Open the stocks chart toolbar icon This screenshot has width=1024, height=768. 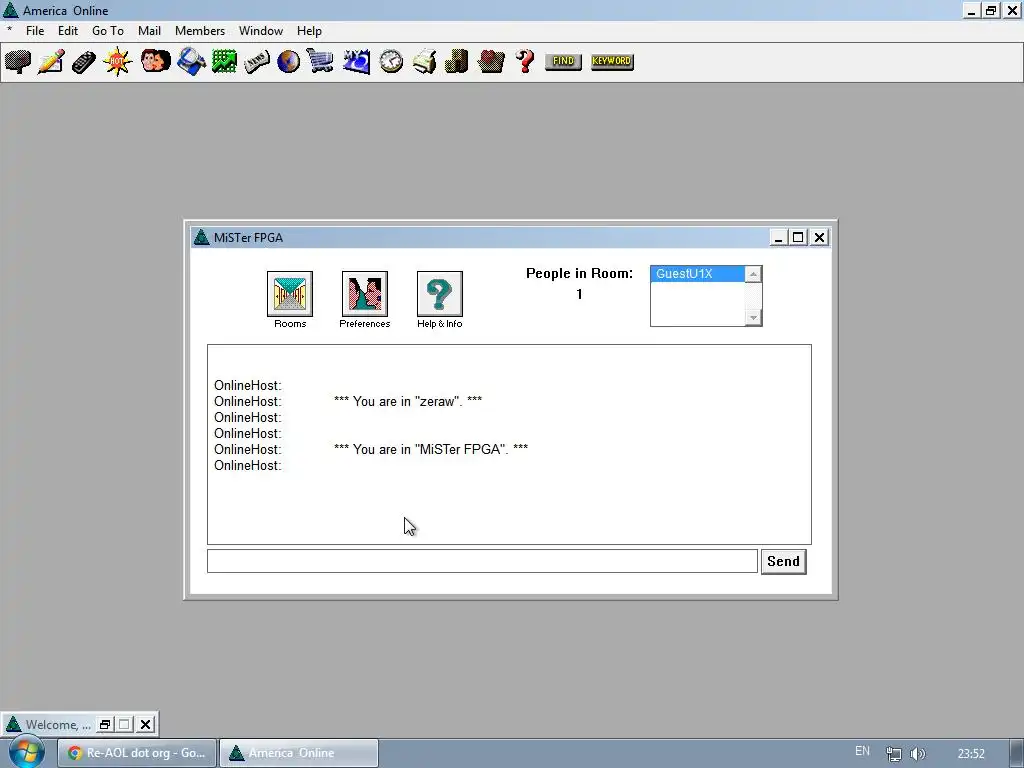click(224, 62)
